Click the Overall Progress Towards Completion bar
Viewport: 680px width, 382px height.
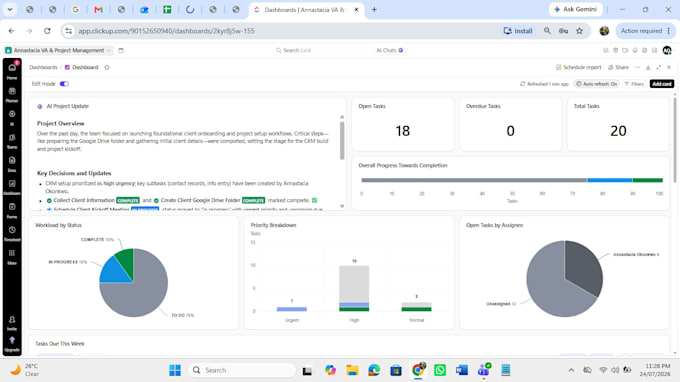point(512,180)
